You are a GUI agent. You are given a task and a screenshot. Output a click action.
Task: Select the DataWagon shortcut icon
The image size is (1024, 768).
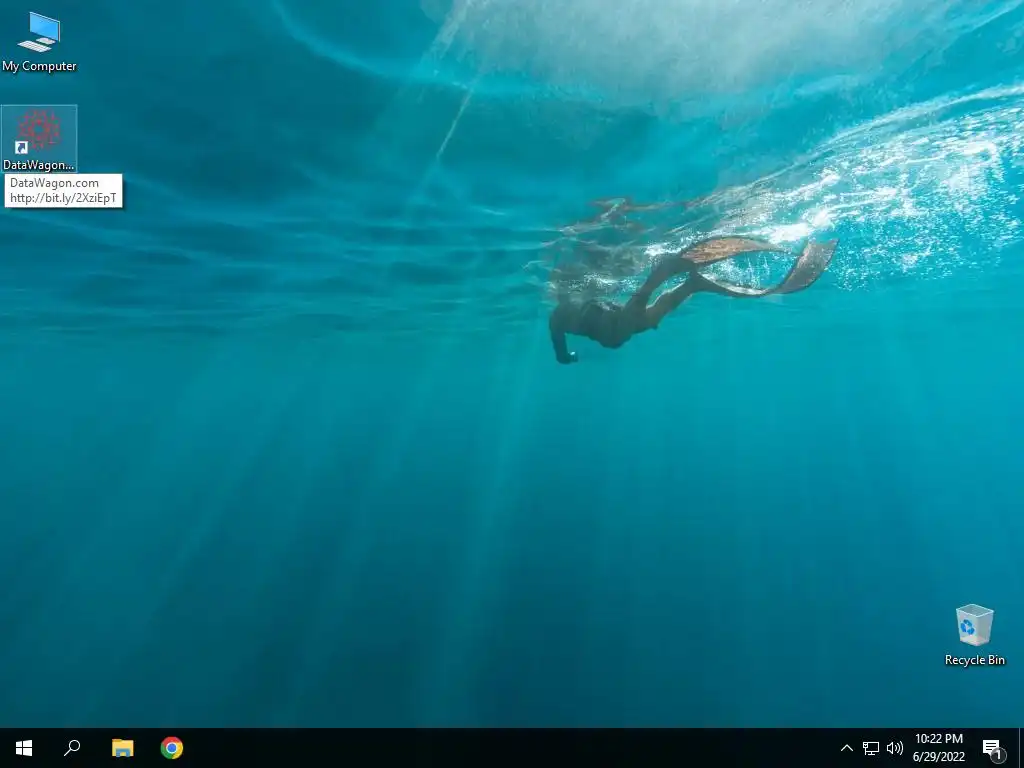[39, 138]
